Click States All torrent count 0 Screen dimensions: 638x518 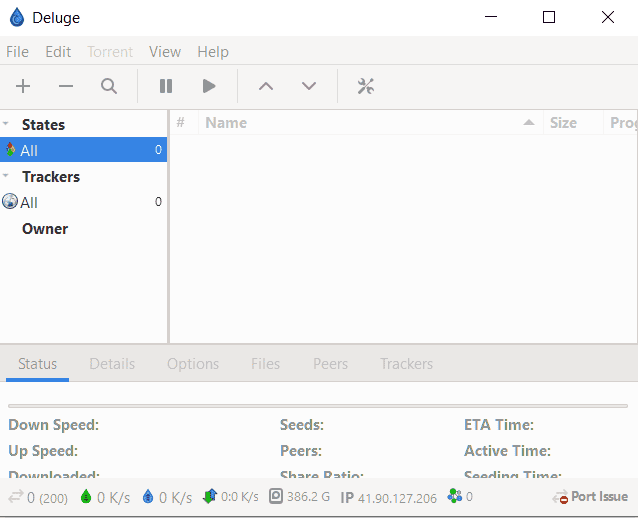click(x=158, y=150)
